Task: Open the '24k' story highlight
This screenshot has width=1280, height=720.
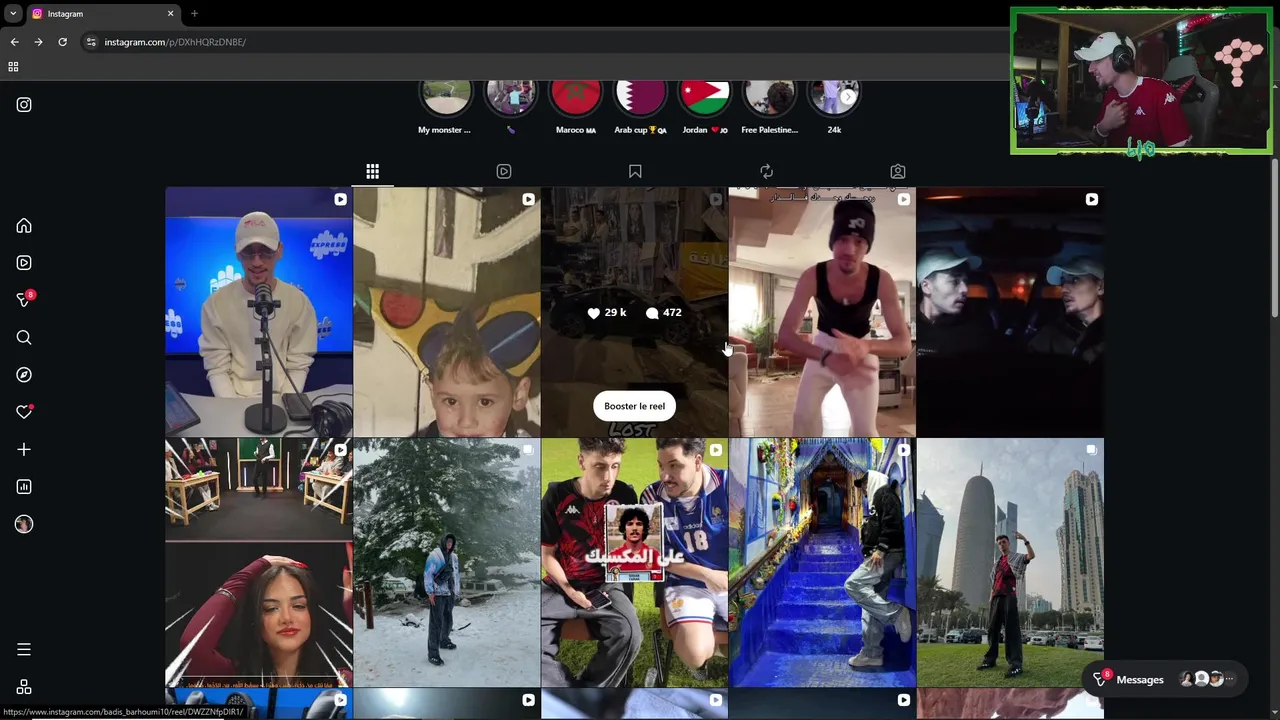Action: (834, 106)
